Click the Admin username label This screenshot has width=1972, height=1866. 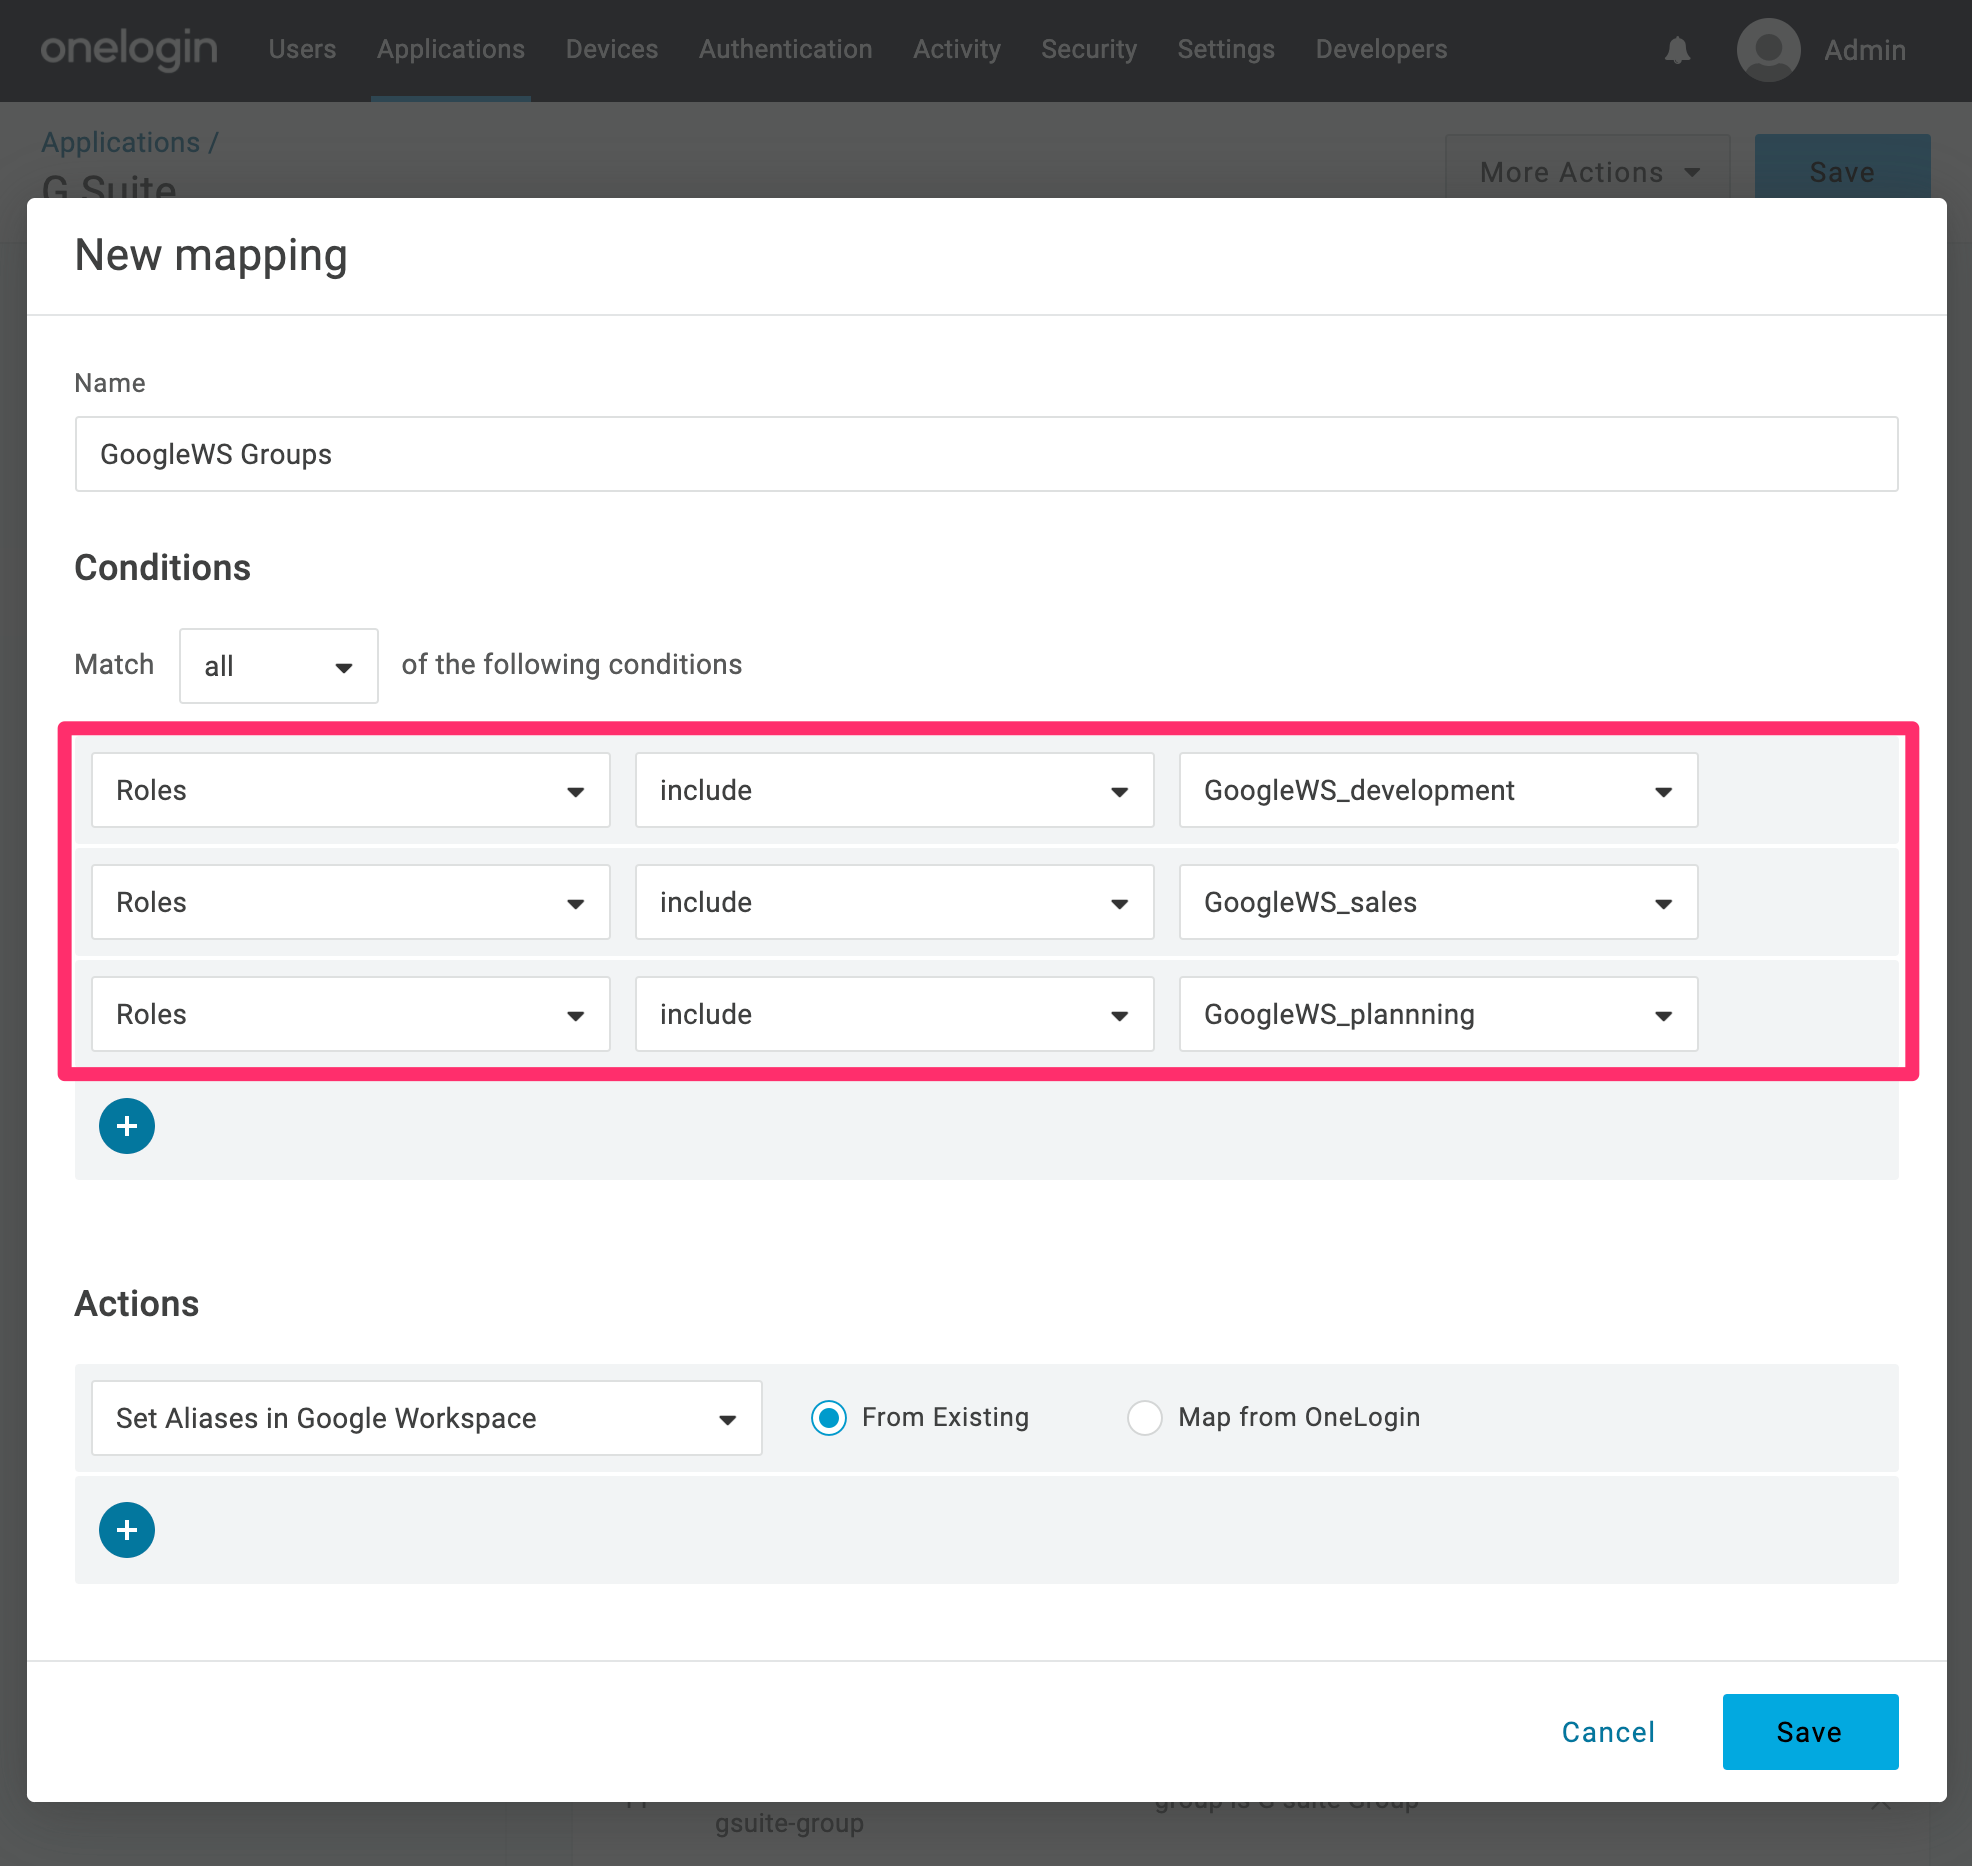pyautogui.click(x=1865, y=50)
